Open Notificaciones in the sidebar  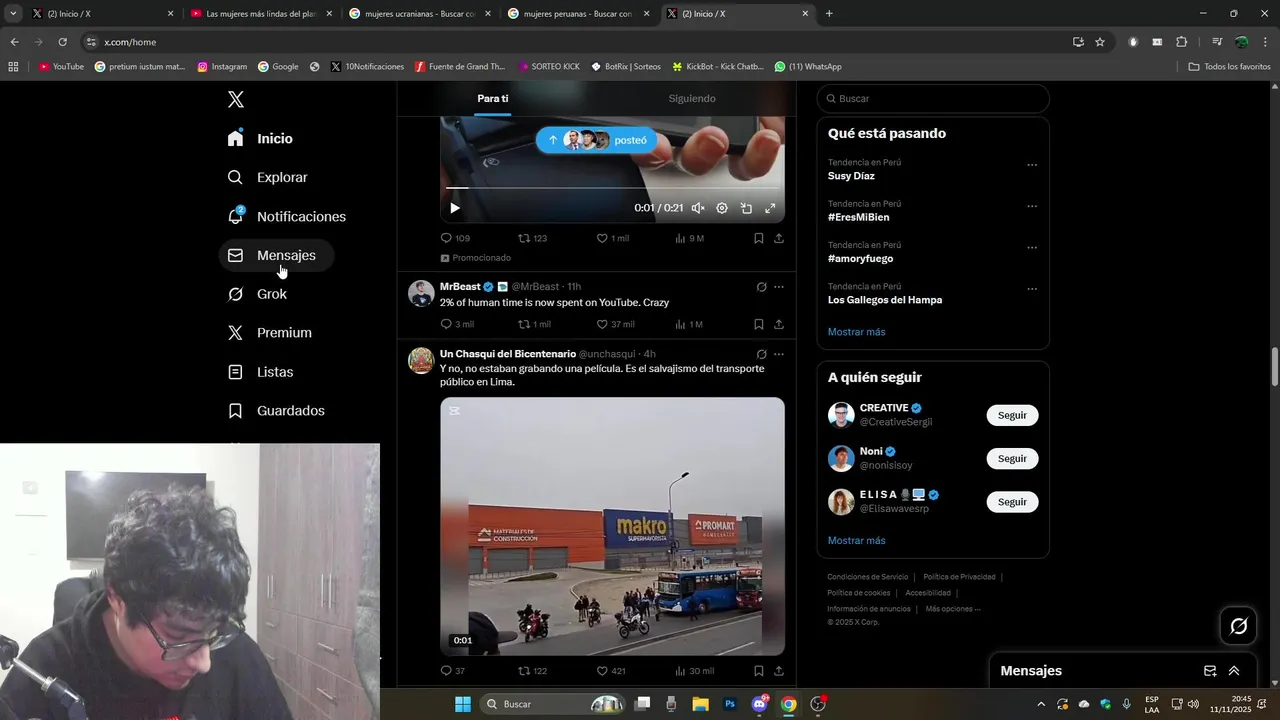click(286, 216)
